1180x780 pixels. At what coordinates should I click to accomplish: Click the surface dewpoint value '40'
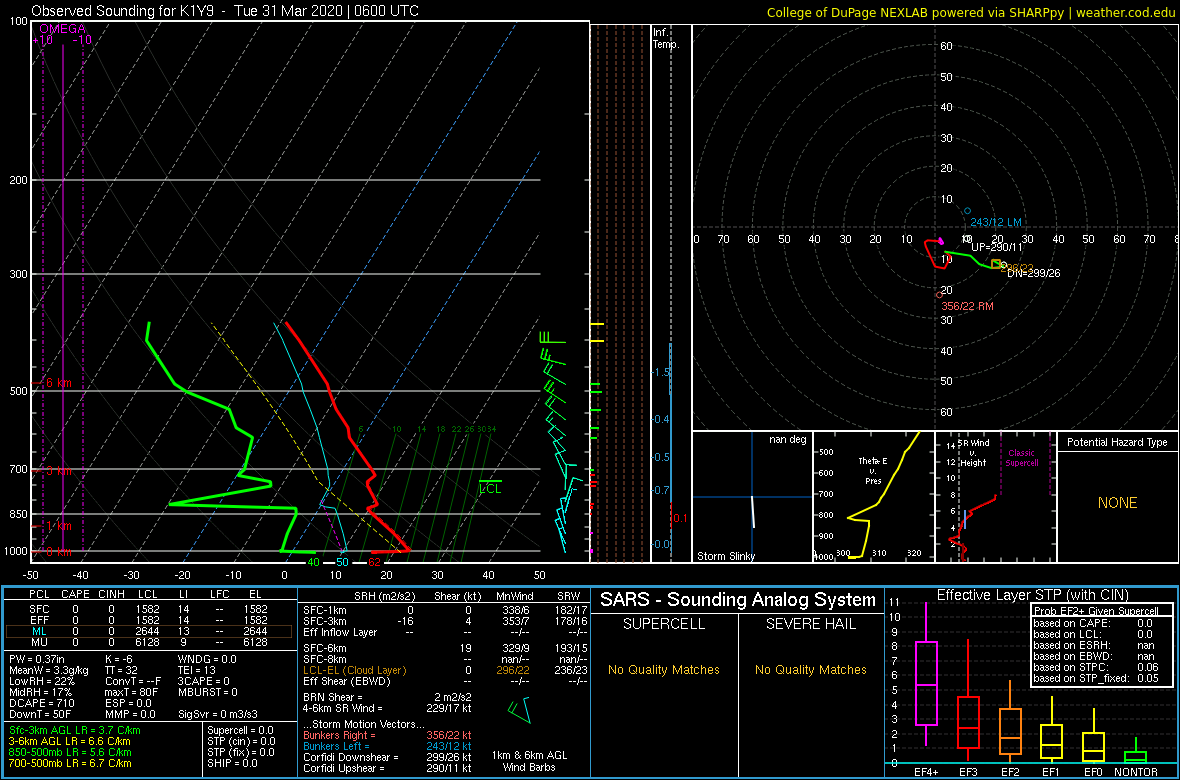coord(314,562)
